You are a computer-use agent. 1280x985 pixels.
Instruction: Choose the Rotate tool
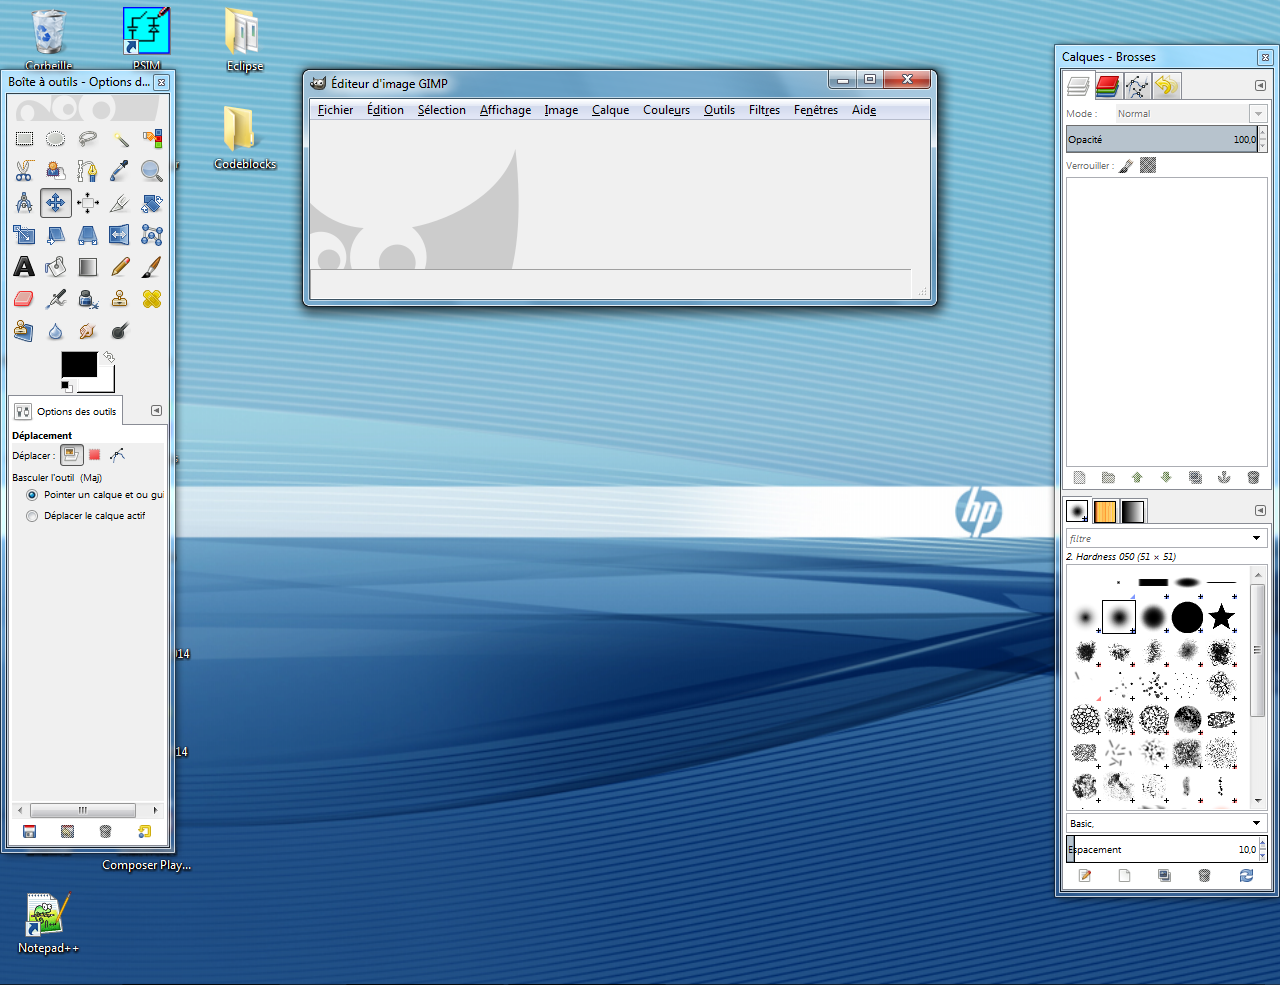[x=152, y=203]
